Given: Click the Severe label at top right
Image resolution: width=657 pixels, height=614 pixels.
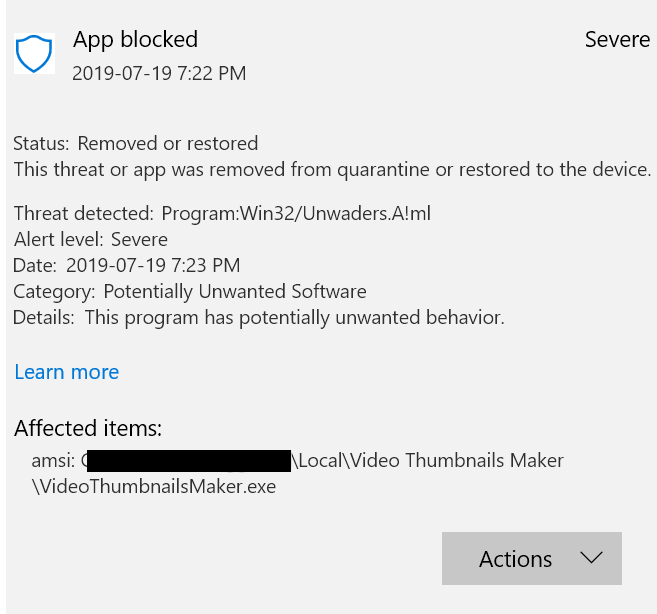Looking at the screenshot, I should click(x=617, y=39).
